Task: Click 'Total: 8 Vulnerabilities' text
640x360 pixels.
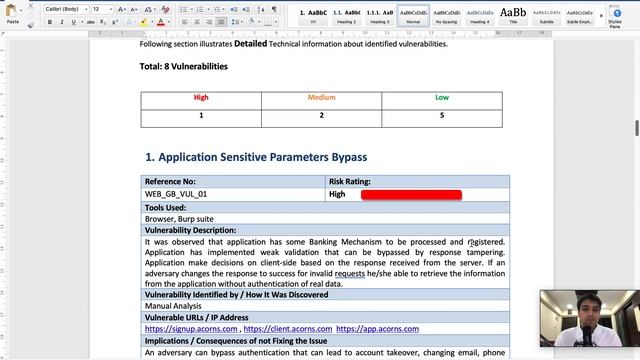Action: coord(184,67)
